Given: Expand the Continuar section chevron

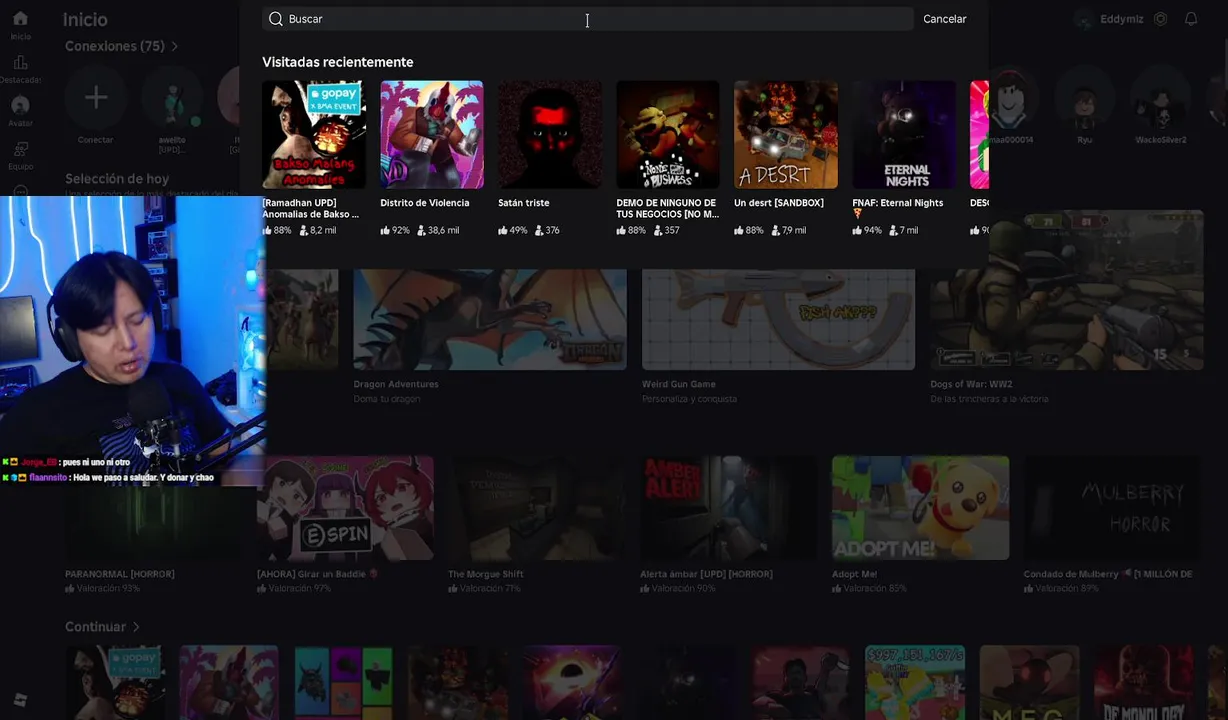Looking at the screenshot, I should (x=136, y=627).
